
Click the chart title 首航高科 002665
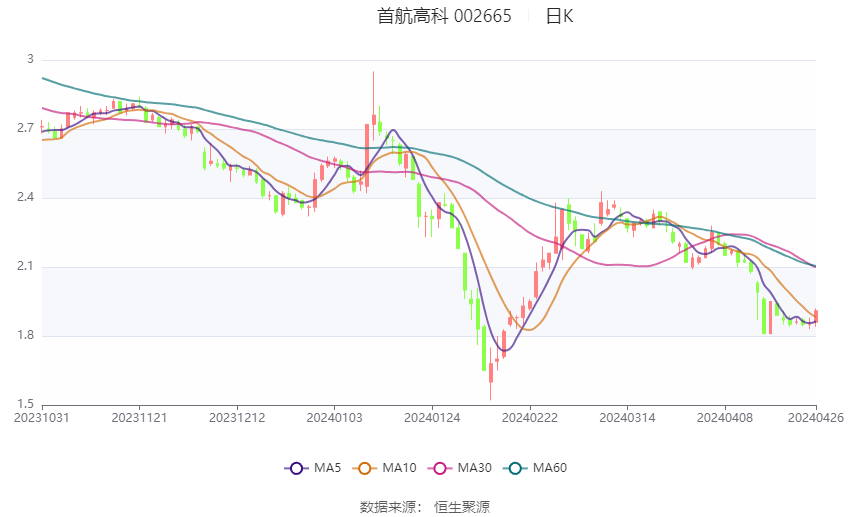444,16
